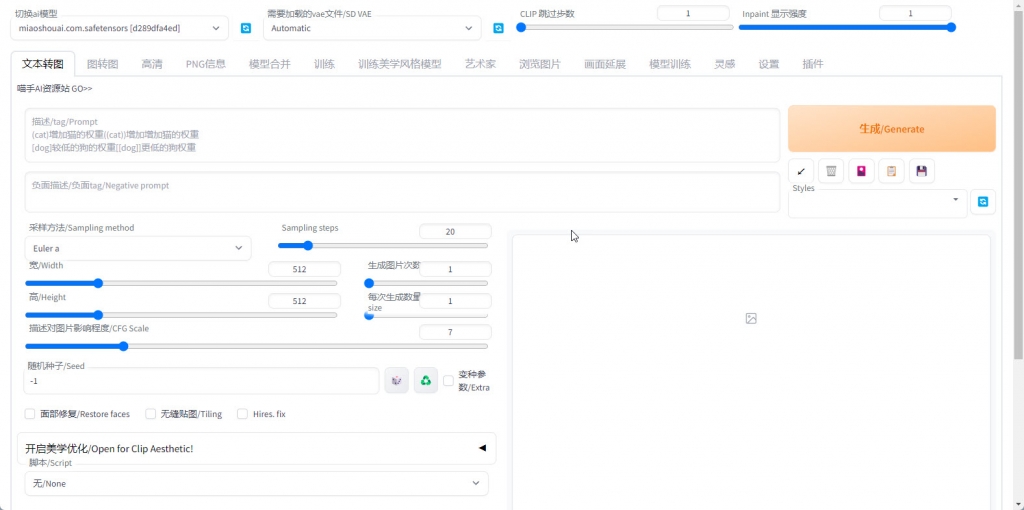Open the 插件 tab
The height and width of the screenshot is (510, 1024).
point(812,64)
